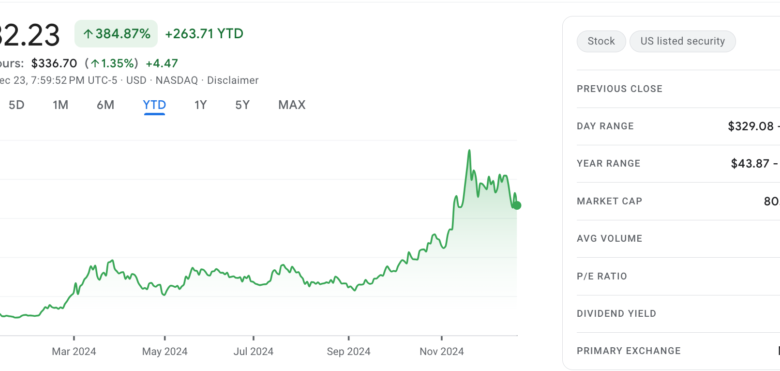
Task: Click the chart's highest price peak
Action: 469,151
